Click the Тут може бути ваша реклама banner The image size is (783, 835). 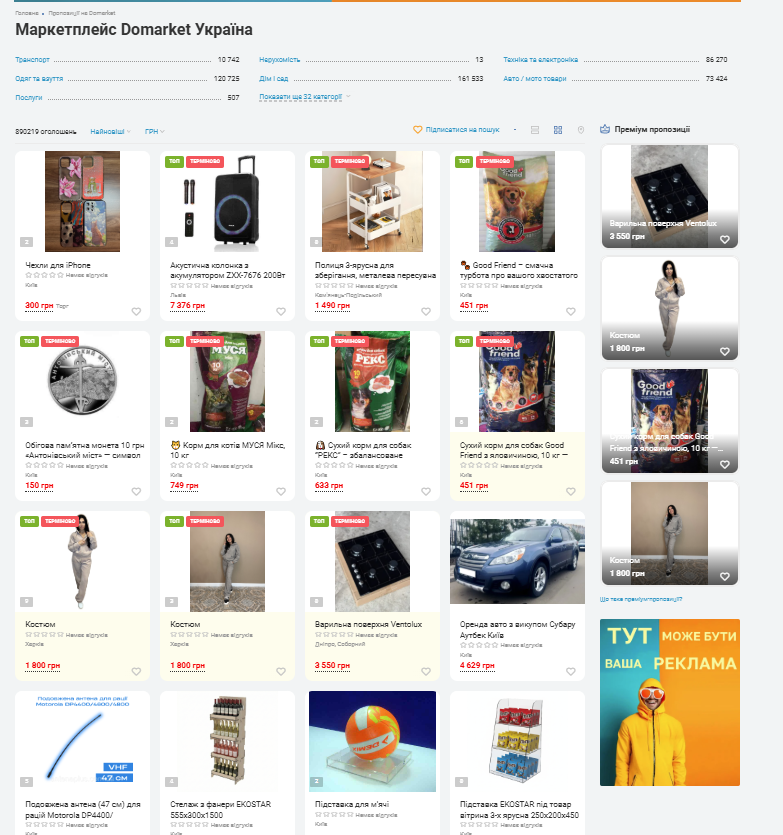(670, 702)
